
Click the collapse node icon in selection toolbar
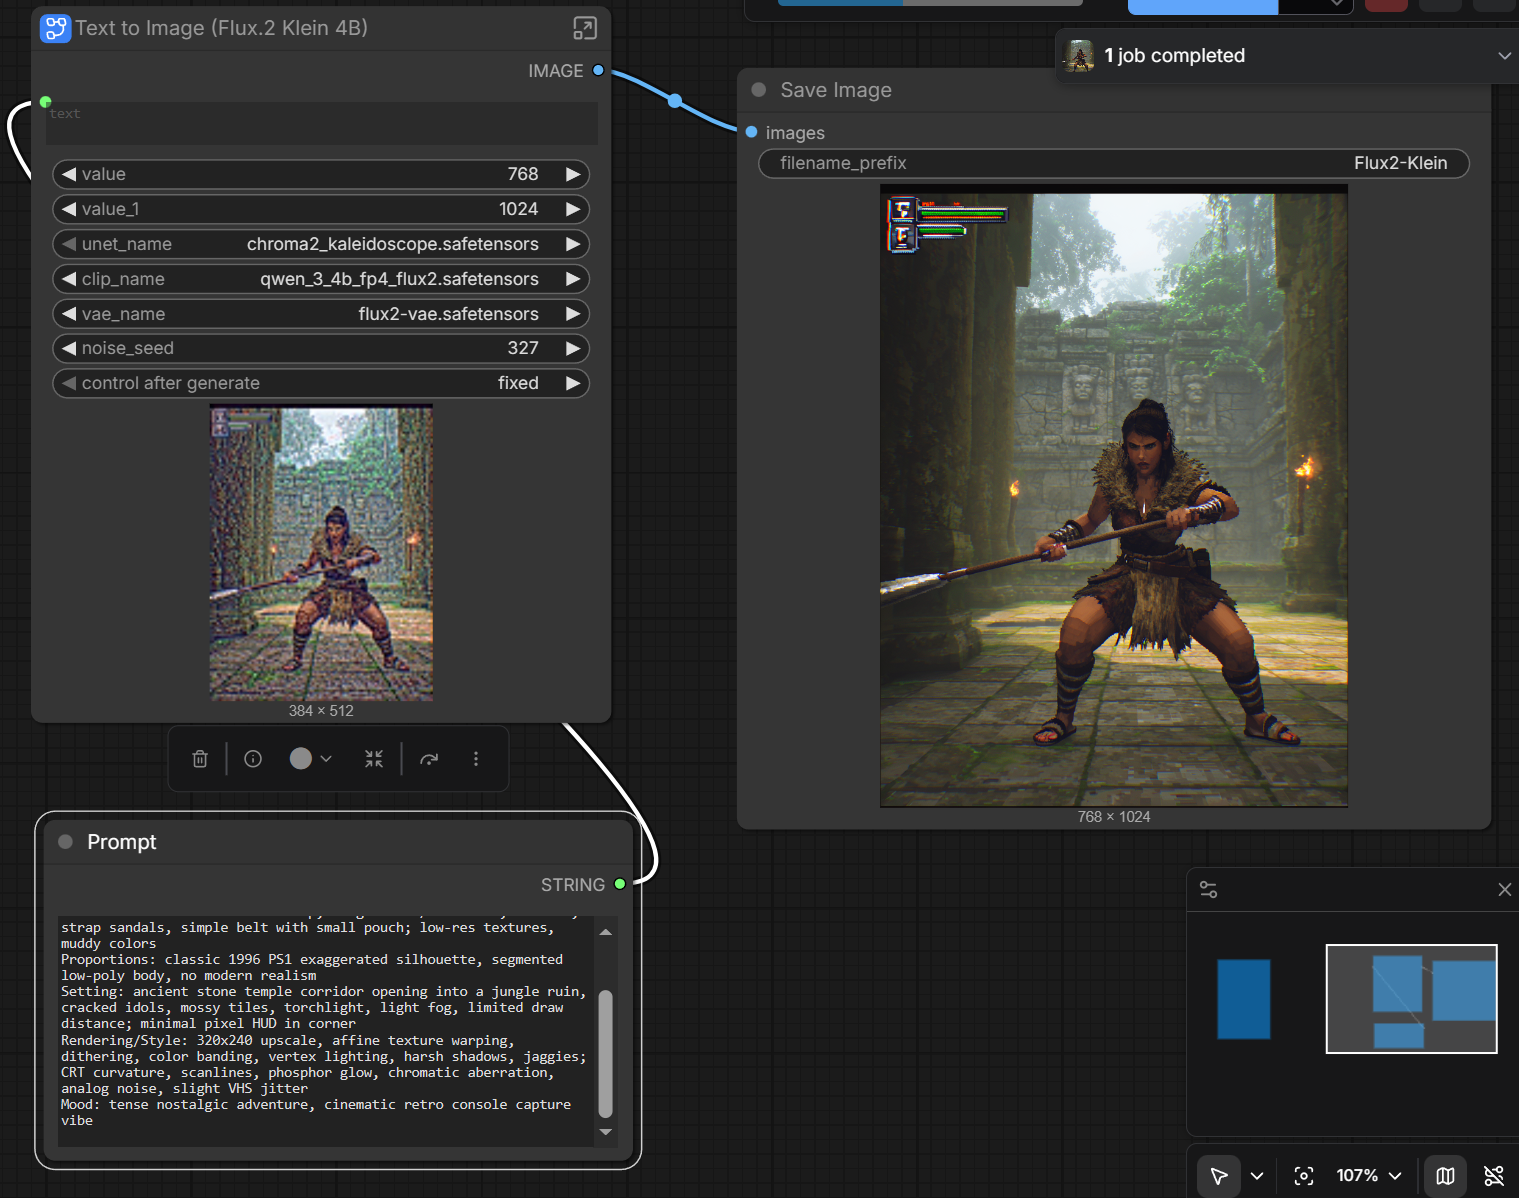pyautogui.click(x=374, y=759)
